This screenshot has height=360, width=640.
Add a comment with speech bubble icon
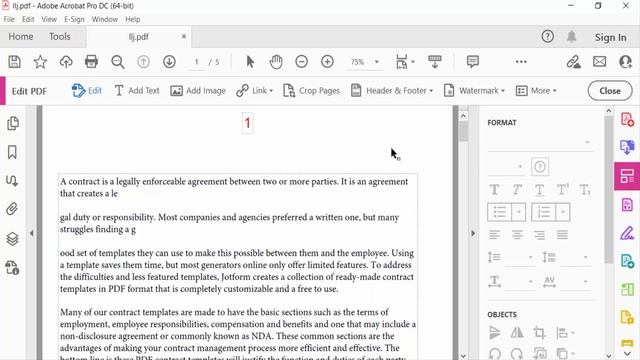(473, 62)
